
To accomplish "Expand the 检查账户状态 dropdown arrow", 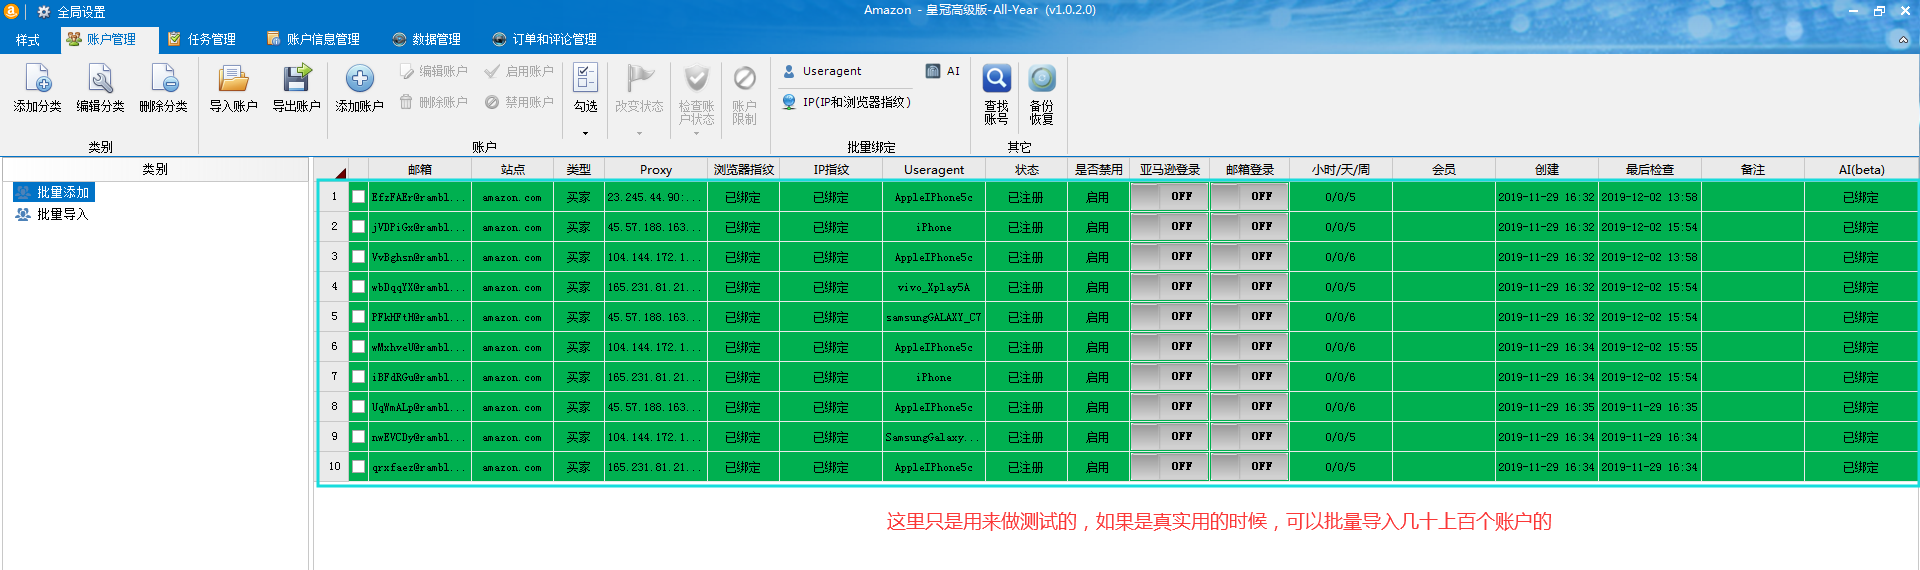I will (x=696, y=133).
